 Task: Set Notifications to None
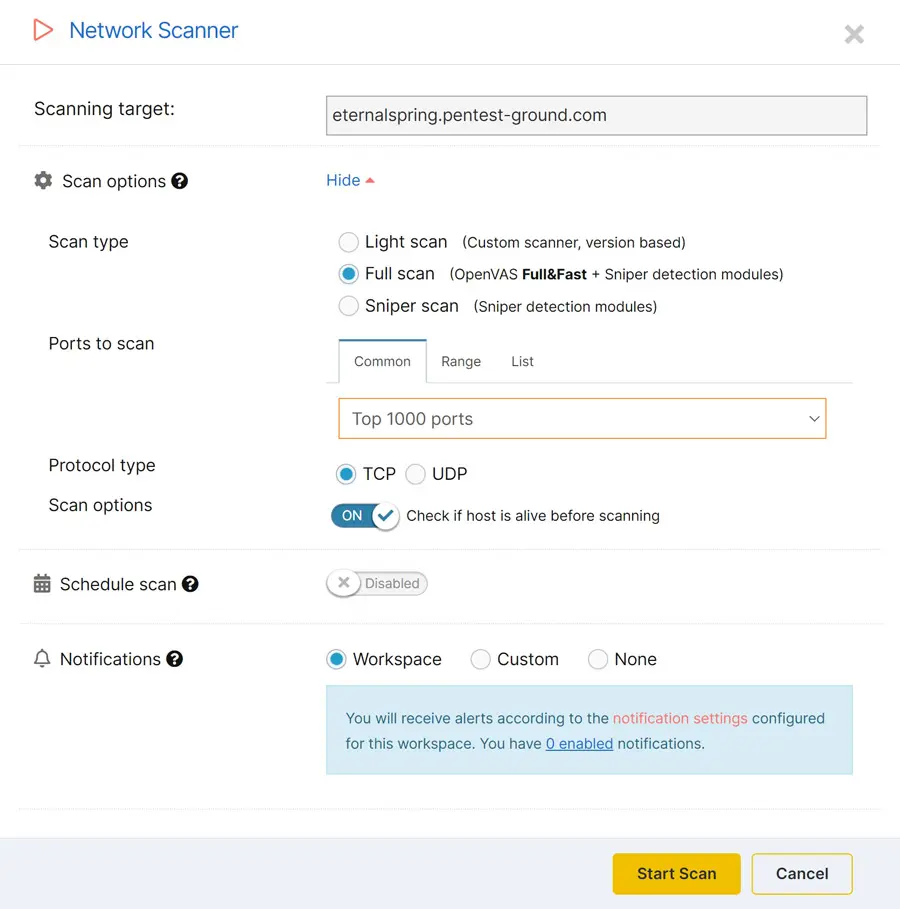pos(598,659)
